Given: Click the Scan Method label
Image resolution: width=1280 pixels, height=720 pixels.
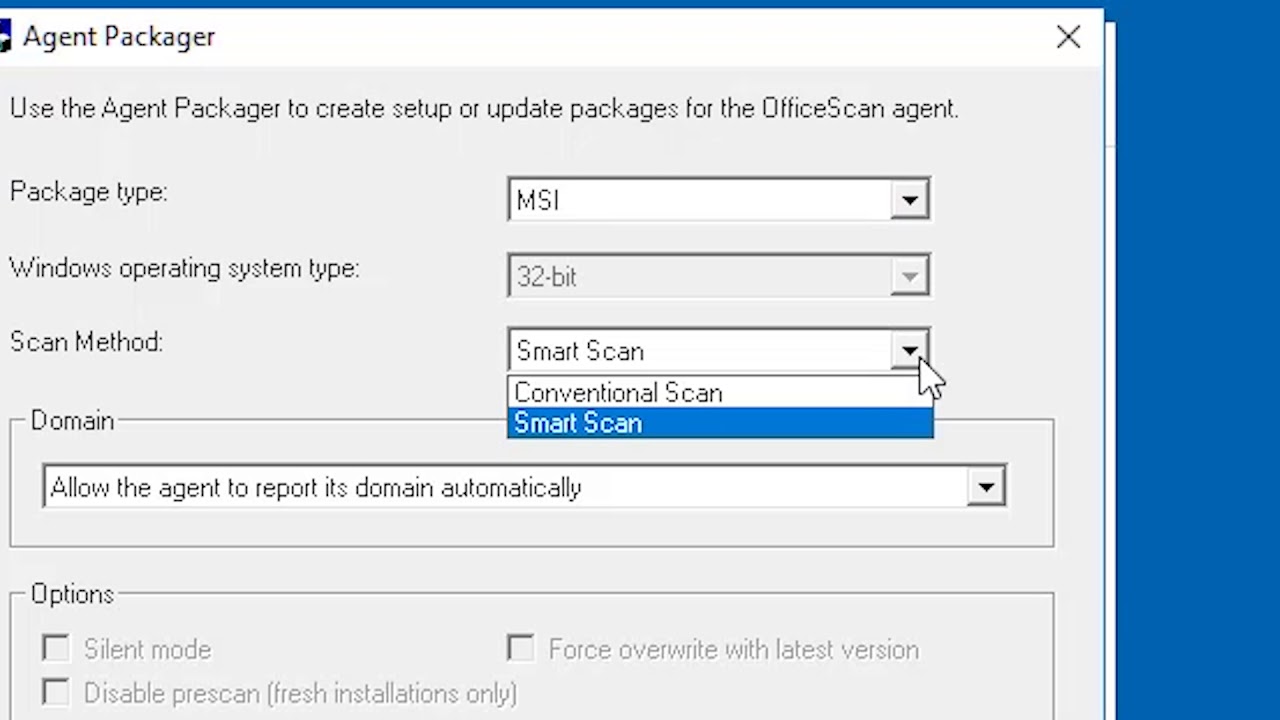Looking at the screenshot, I should pos(86,342).
